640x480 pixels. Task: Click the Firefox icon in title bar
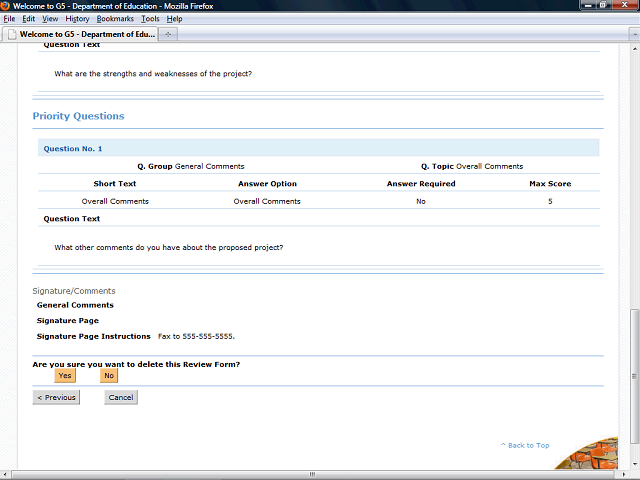tap(6, 6)
